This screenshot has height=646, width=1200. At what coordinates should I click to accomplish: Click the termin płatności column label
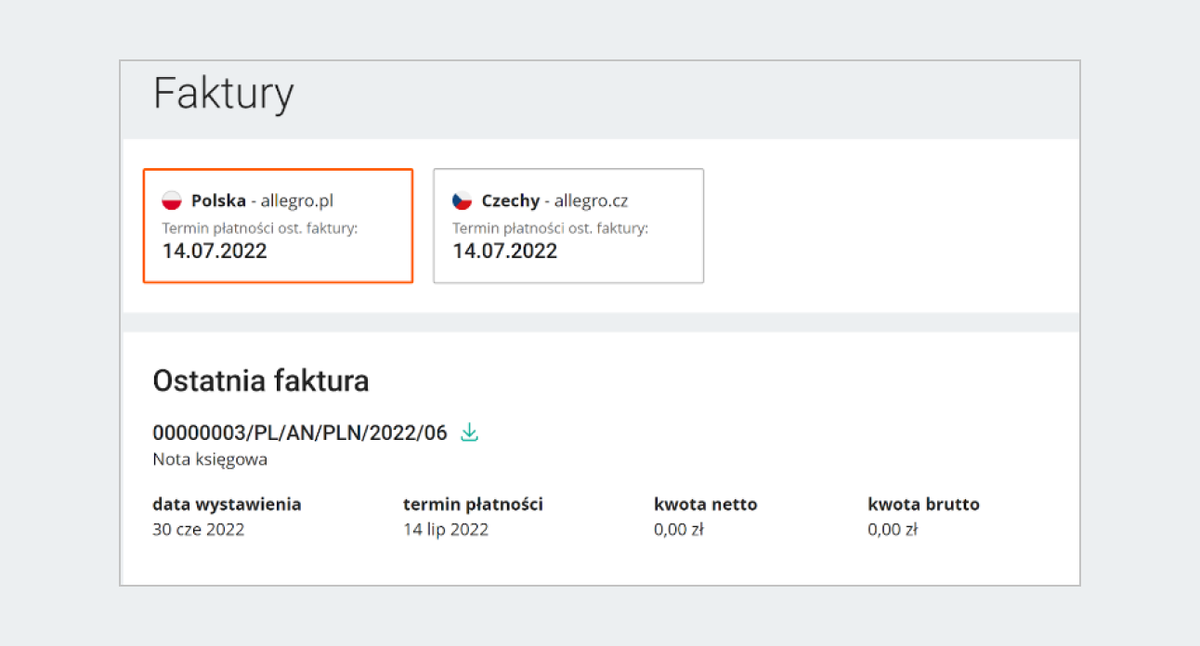click(x=473, y=504)
